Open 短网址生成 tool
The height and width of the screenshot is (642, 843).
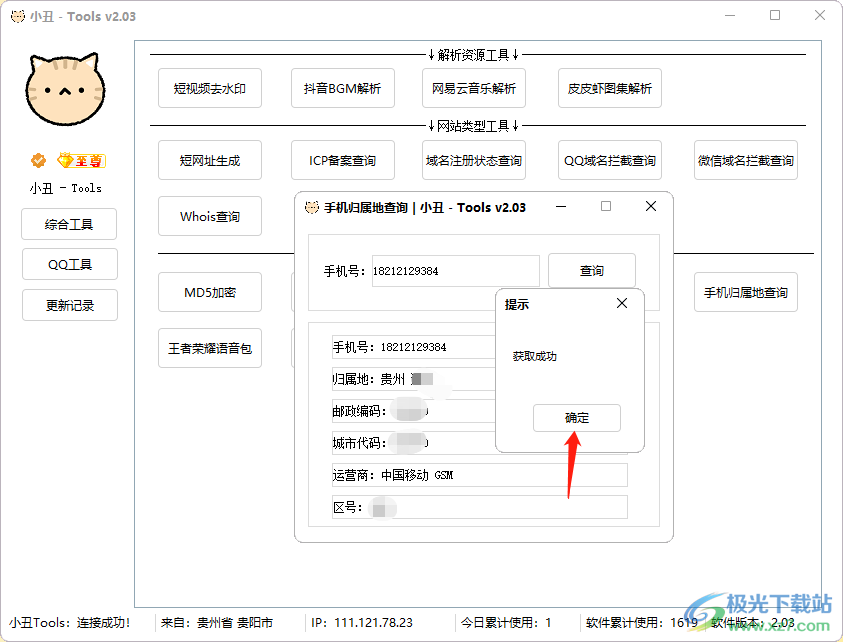tap(210, 160)
